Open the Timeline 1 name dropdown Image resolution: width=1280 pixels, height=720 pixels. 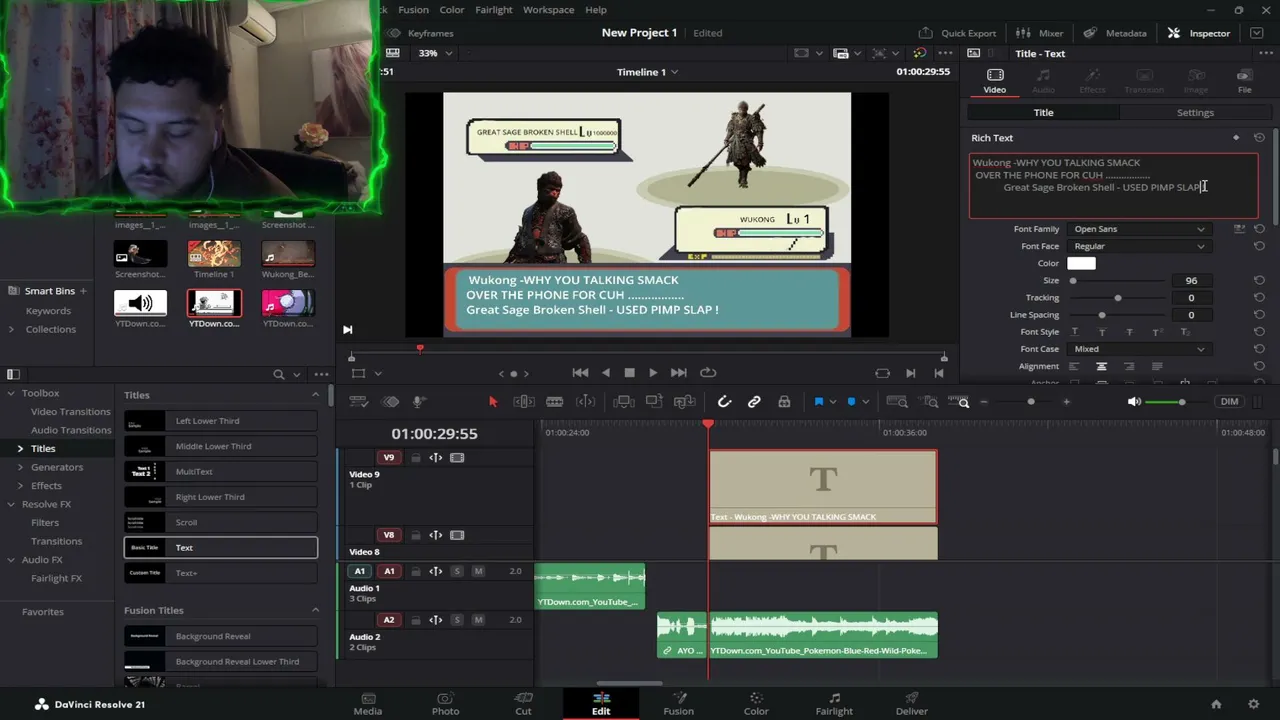[647, 72]
